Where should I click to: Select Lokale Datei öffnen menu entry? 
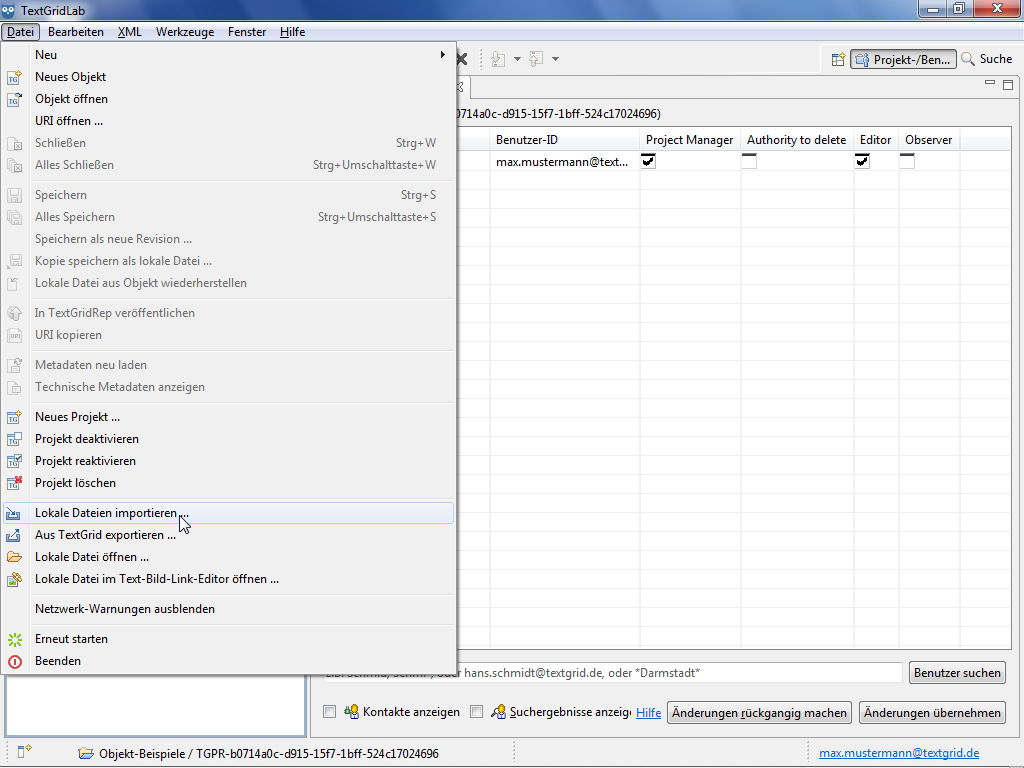click(92, 557)
